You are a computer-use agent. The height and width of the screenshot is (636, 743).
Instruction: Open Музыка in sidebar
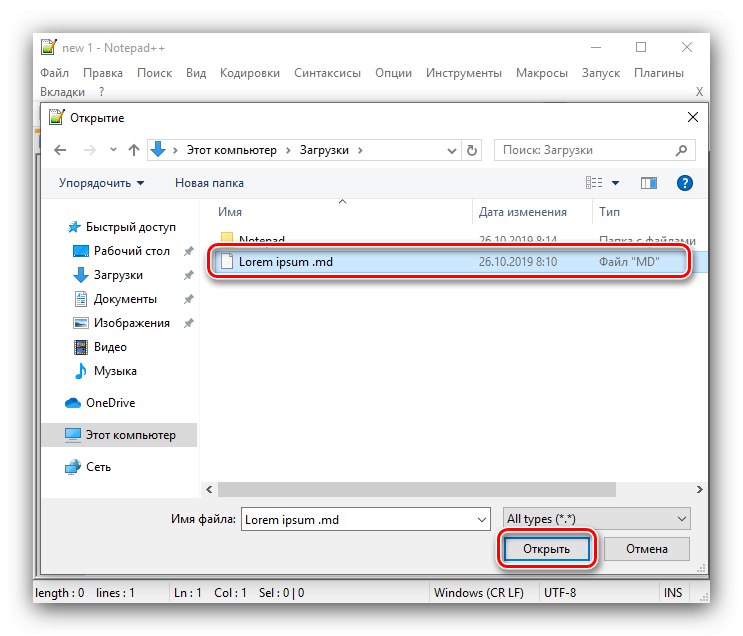point(106,371)
